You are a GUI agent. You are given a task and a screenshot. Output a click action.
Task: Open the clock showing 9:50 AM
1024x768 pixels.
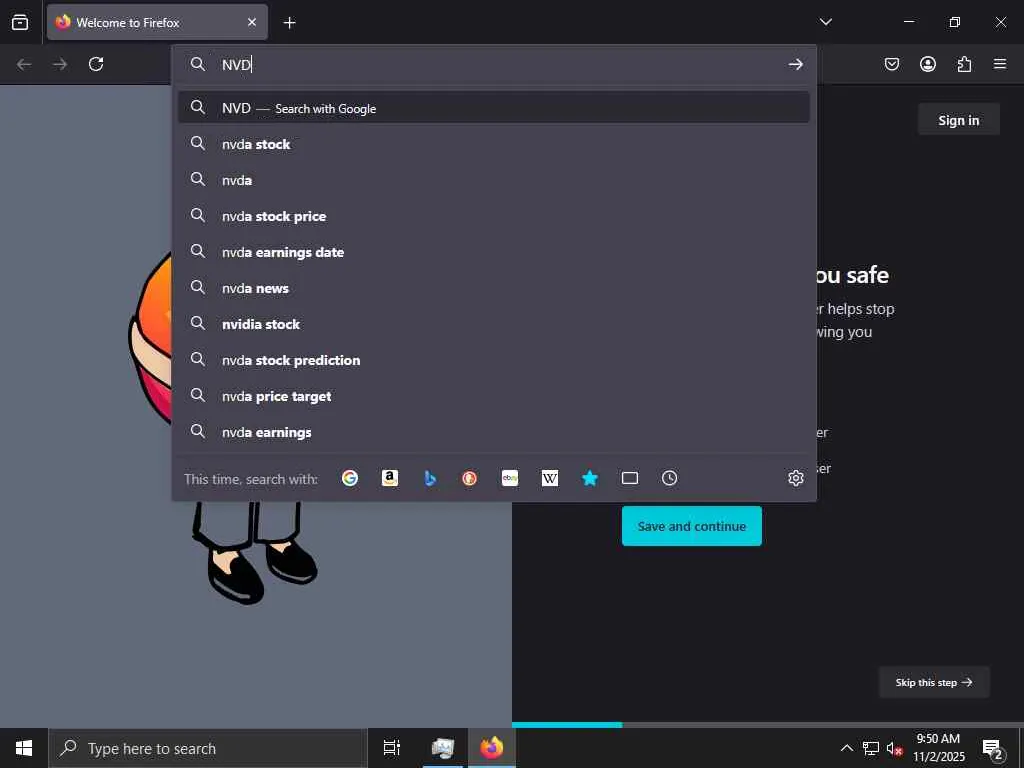(x=938, y=748)
